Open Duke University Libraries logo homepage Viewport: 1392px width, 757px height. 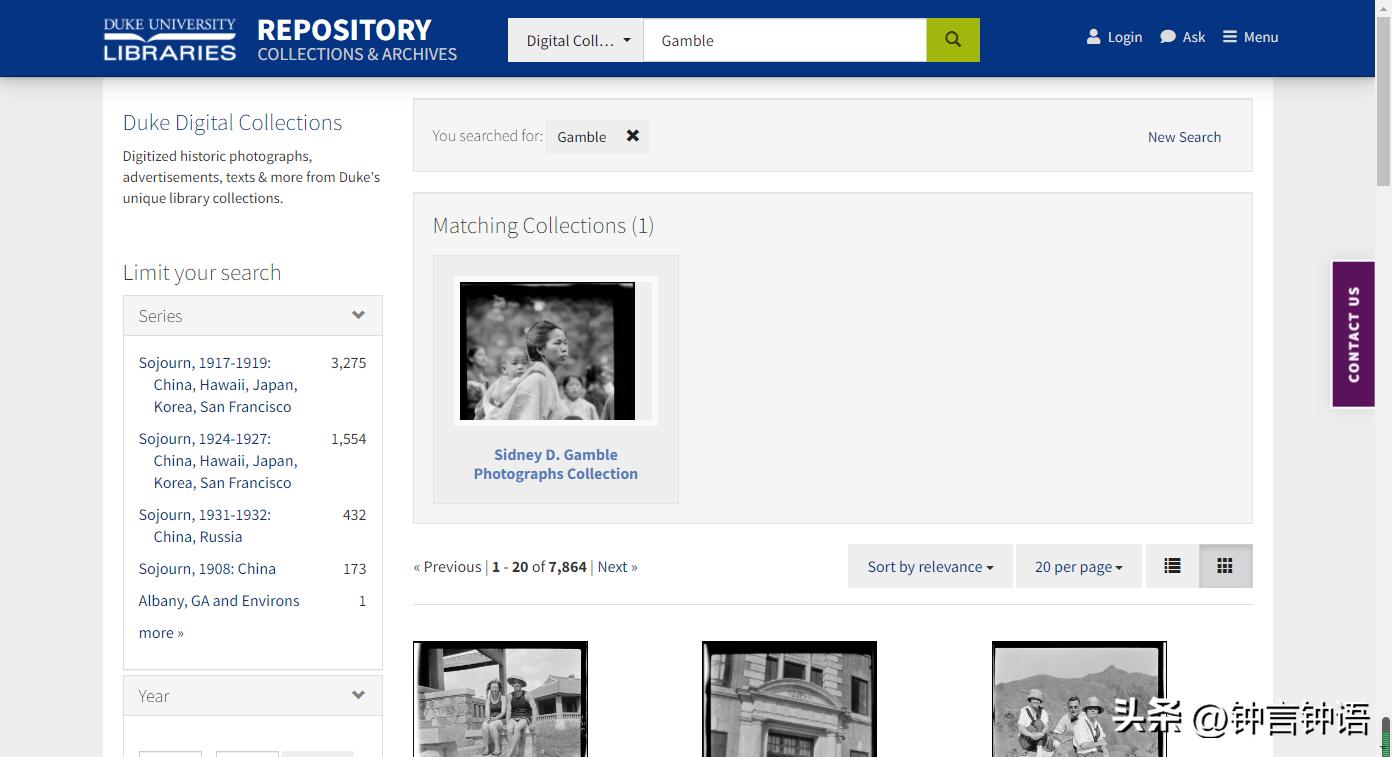pyautogui.click(x=170, y=39)
